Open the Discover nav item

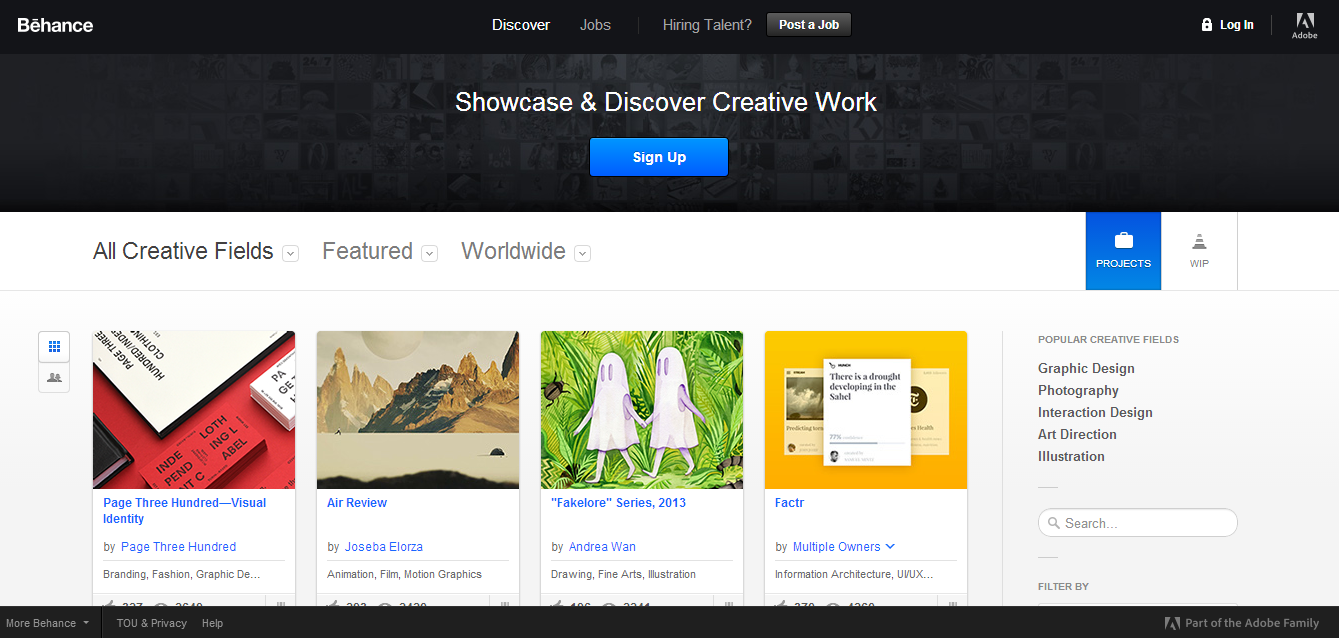tap(521, 25)
